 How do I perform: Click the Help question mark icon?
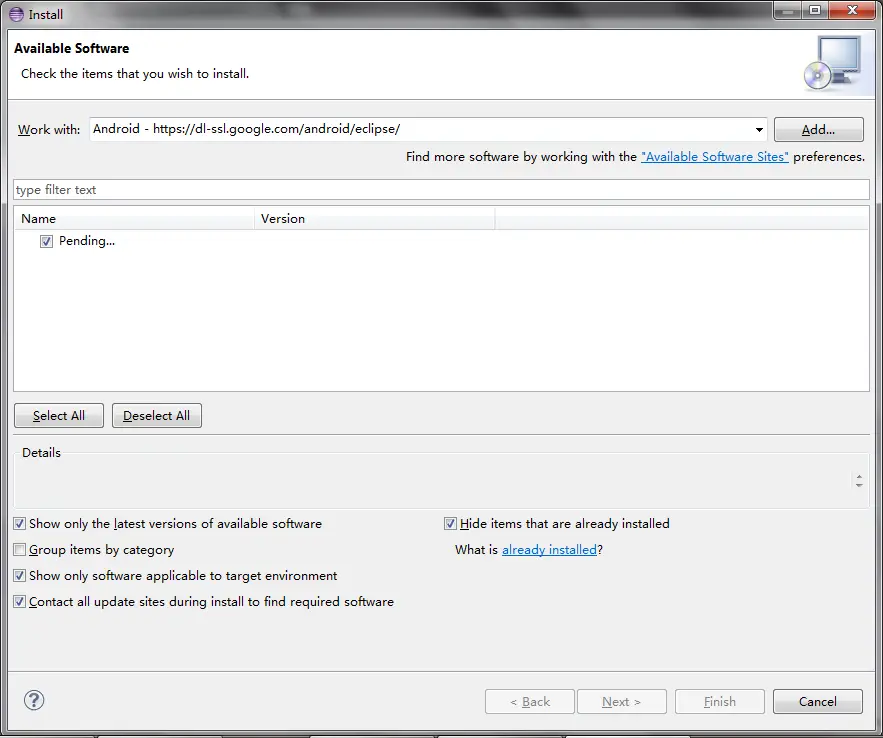34,700
